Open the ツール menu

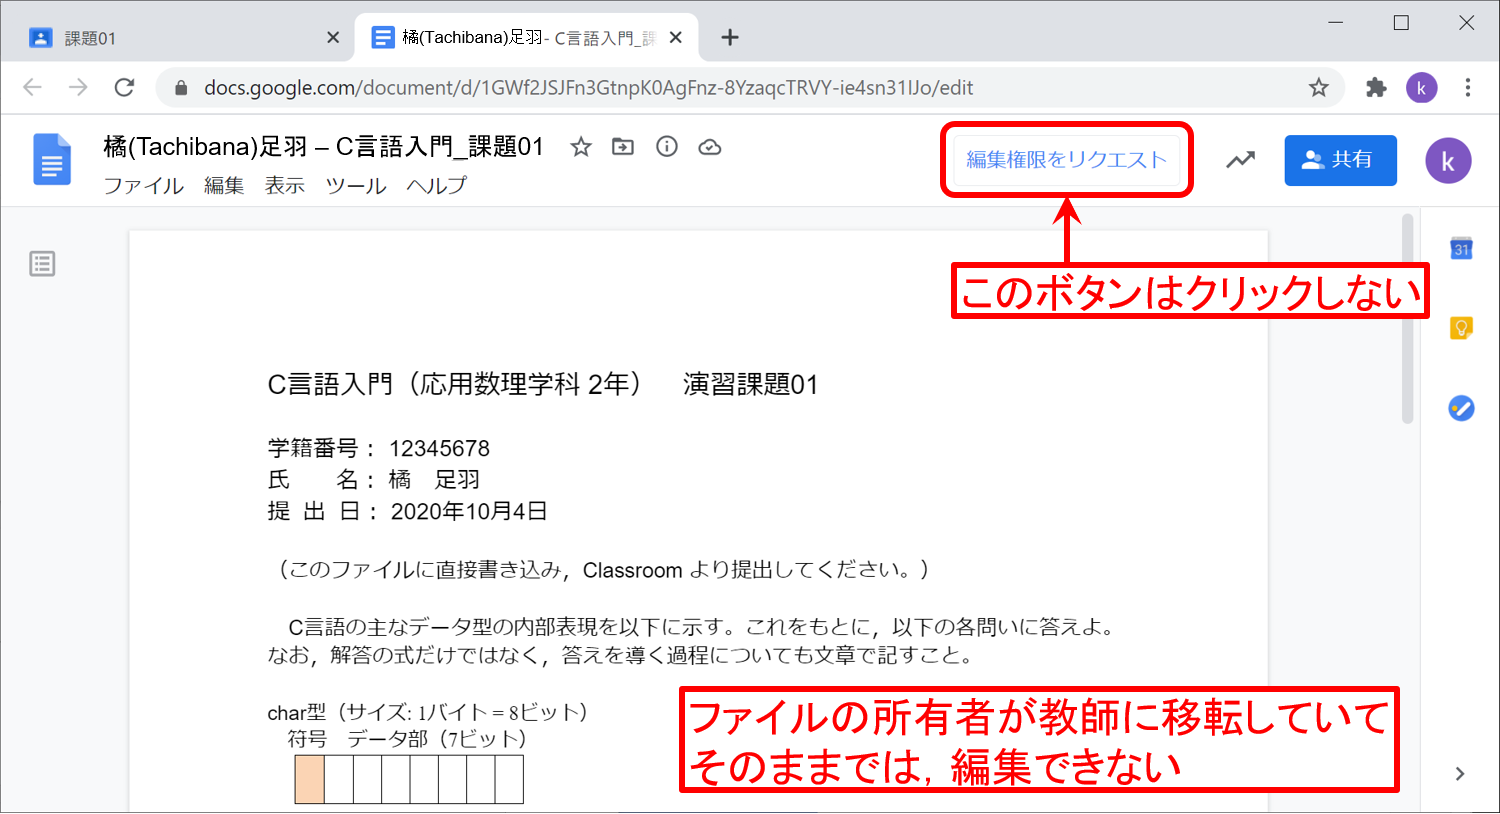(x=356, y=186)
